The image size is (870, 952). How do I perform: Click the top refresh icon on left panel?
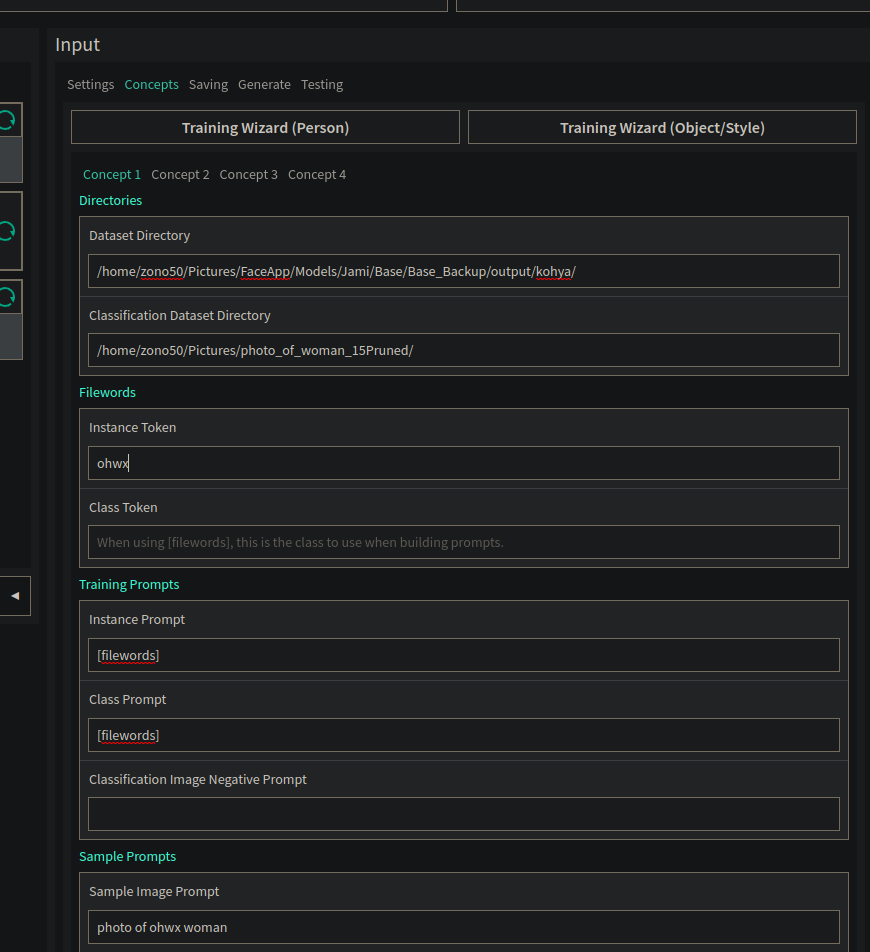[7, 120]
